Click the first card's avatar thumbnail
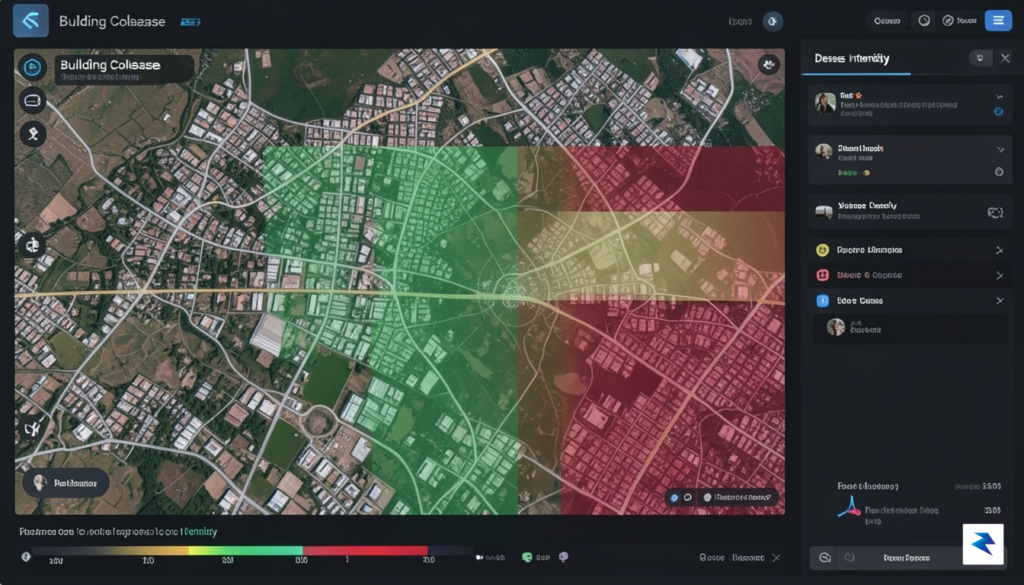The height and width of the screenshot is (585, 1024). [825, 103]
